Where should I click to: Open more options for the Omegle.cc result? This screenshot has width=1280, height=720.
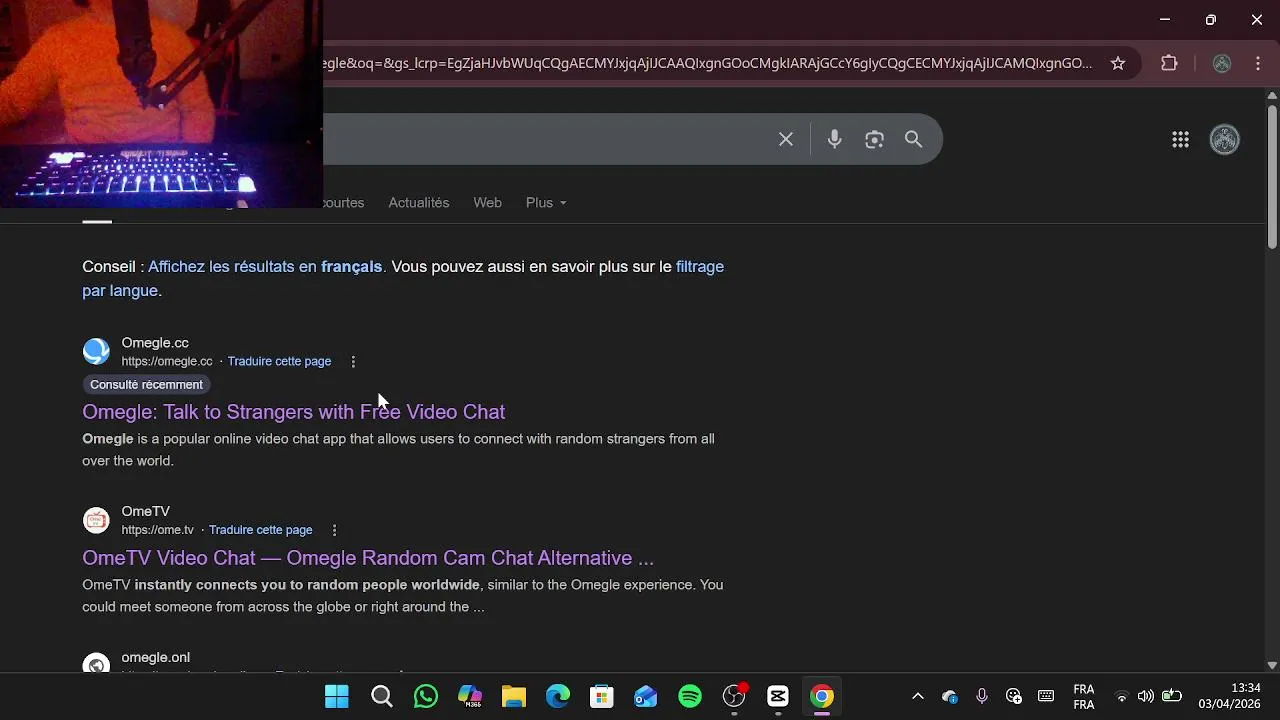pos(353,362)
